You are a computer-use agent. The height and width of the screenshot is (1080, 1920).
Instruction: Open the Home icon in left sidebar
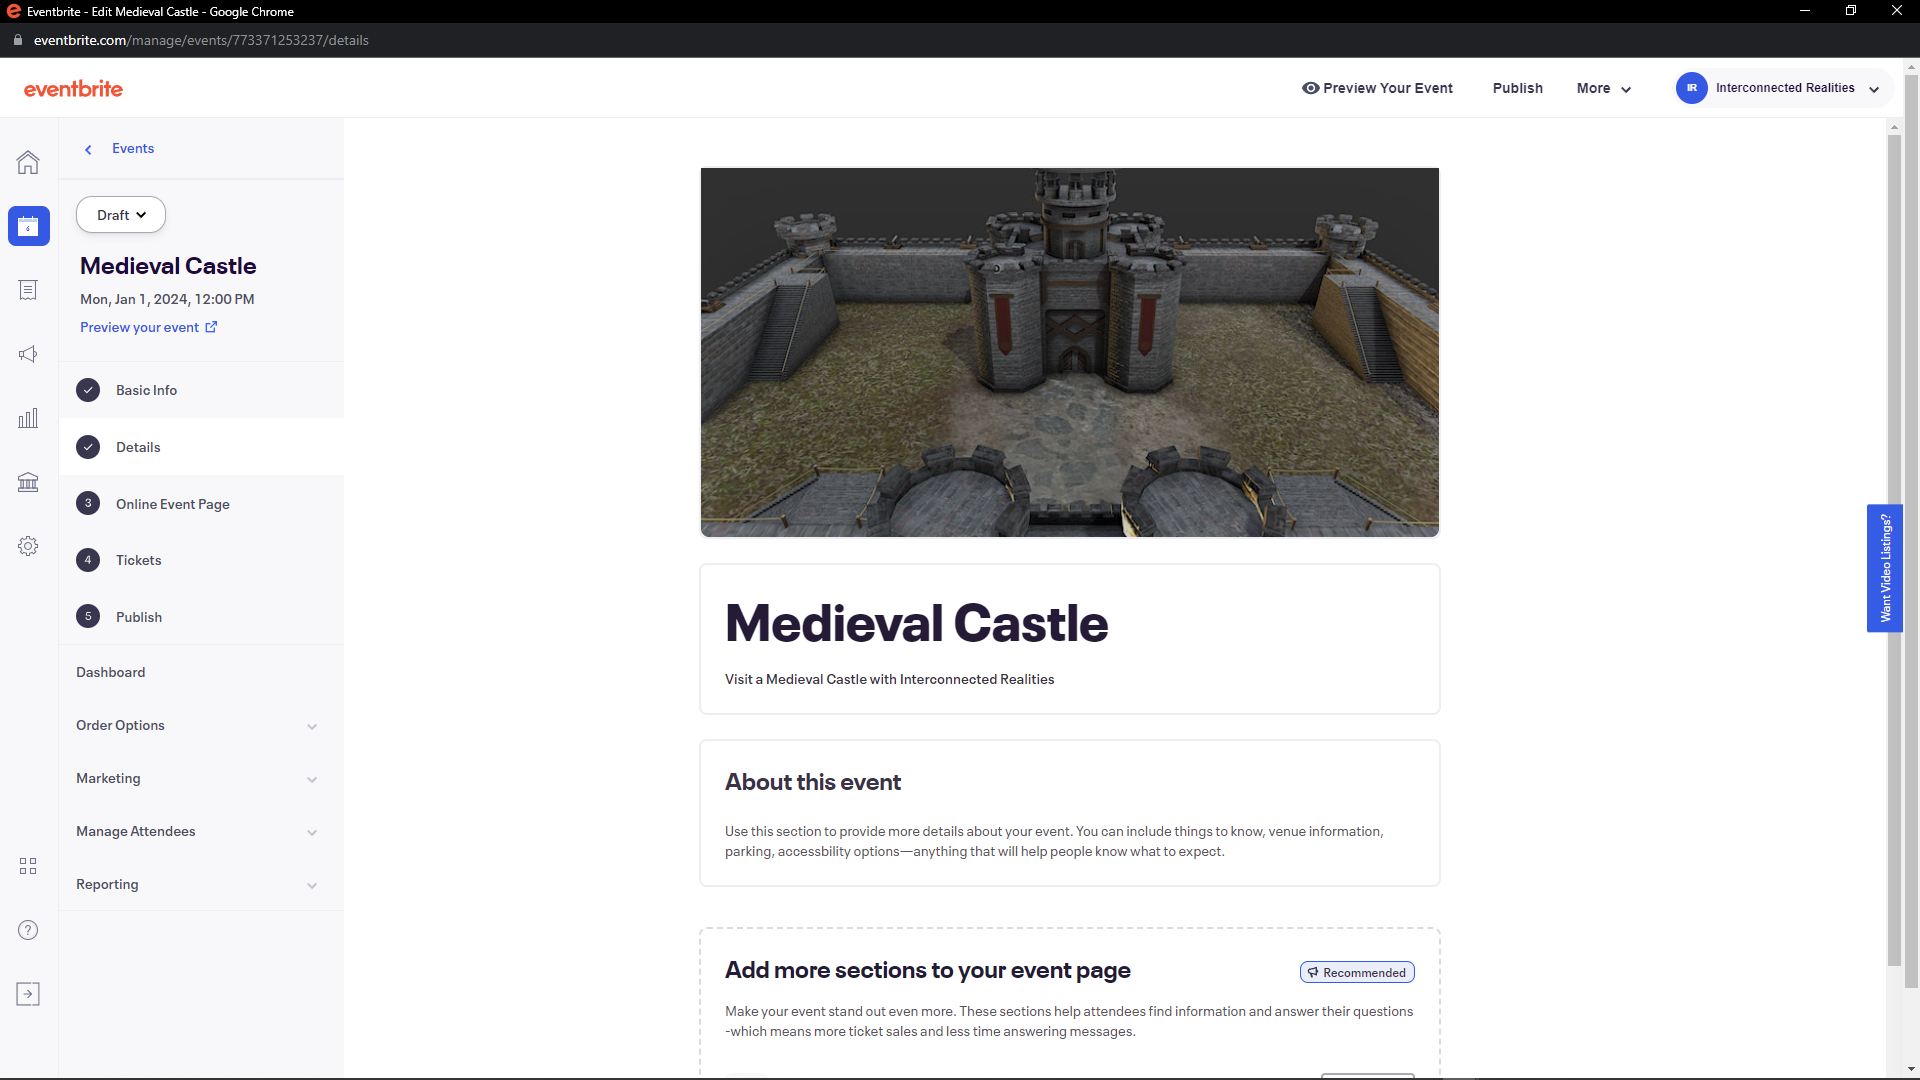tap(28, 162)
